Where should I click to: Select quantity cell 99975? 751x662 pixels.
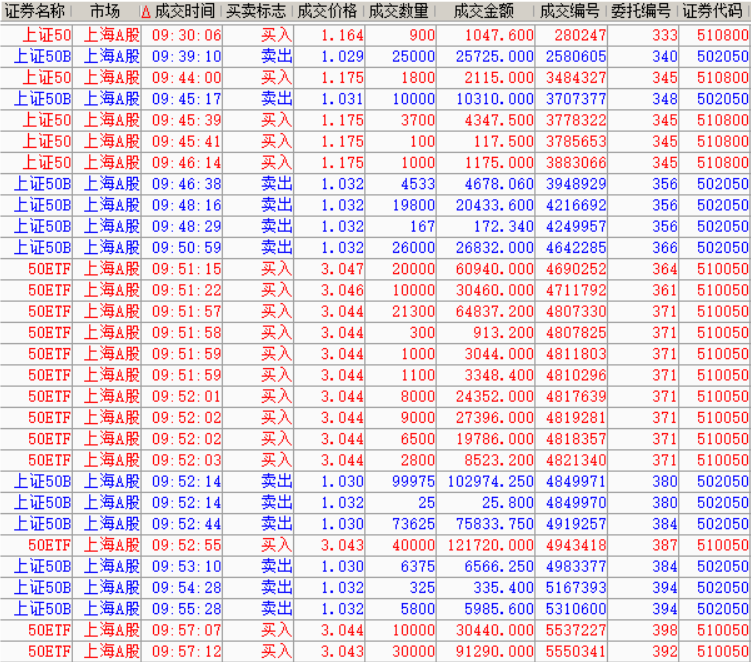pyautogui.click(x=413, y=481)
